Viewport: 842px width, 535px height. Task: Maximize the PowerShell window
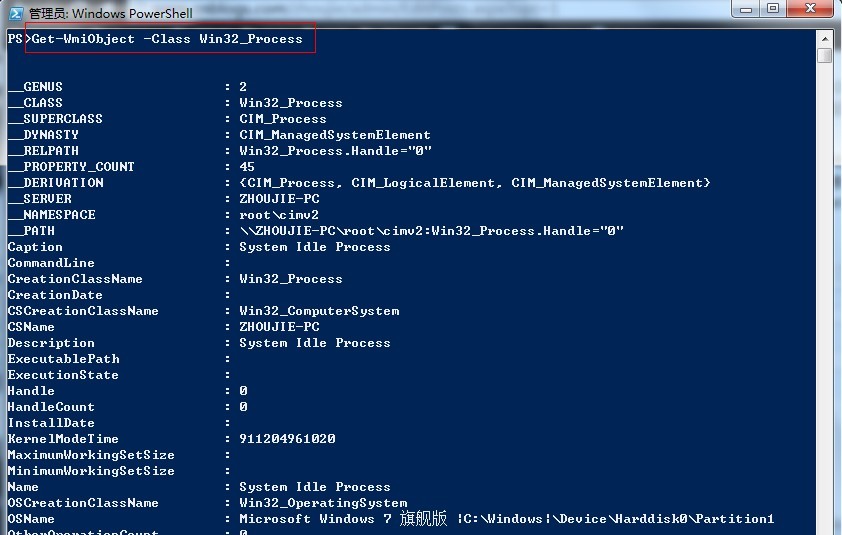pos(773,9)
